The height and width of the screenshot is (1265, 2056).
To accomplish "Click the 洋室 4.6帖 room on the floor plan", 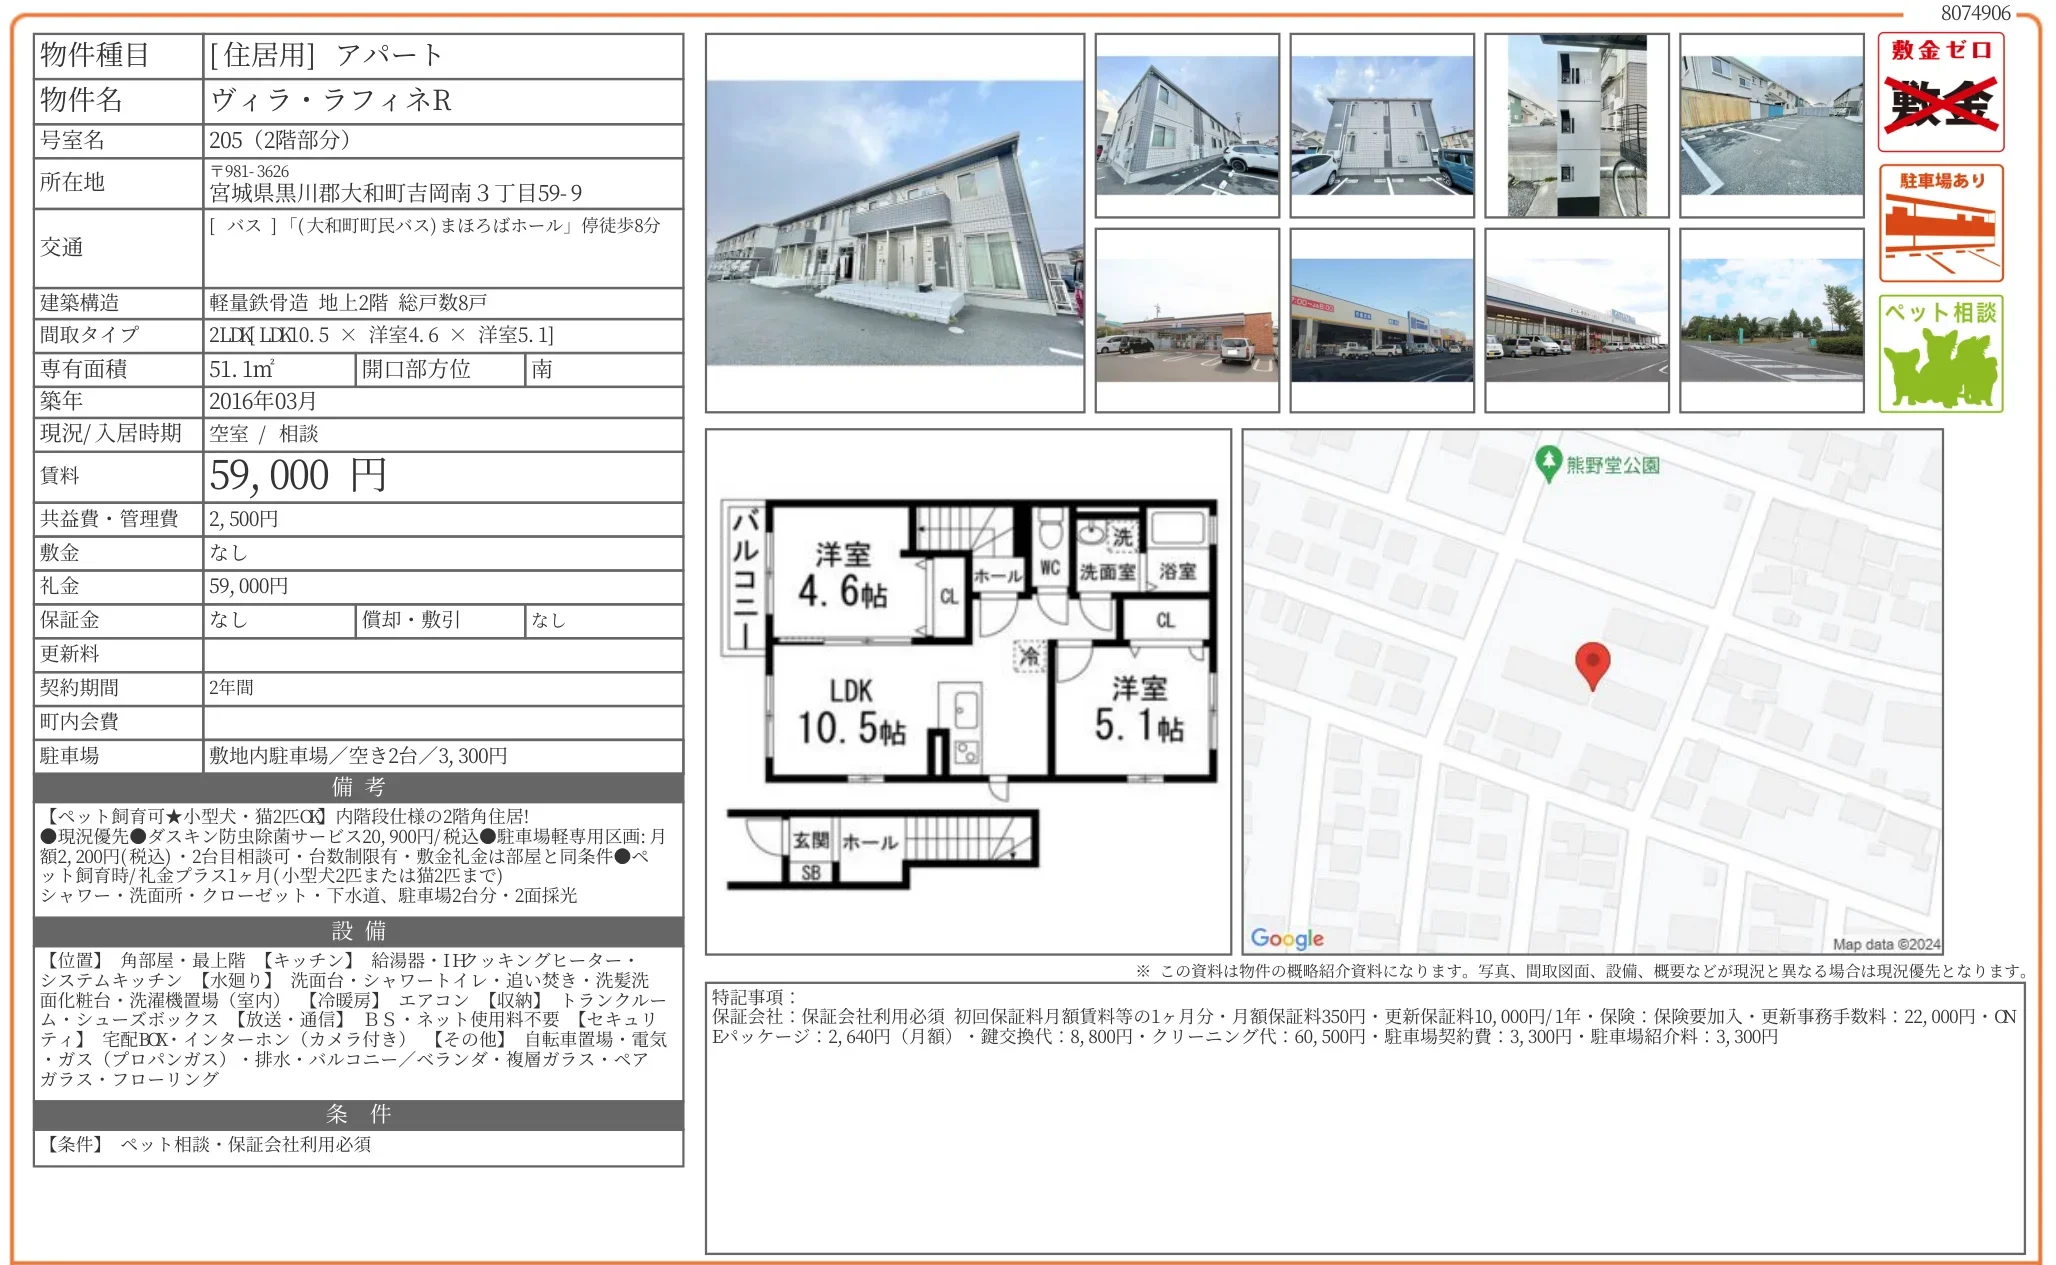I will point(842,575).
